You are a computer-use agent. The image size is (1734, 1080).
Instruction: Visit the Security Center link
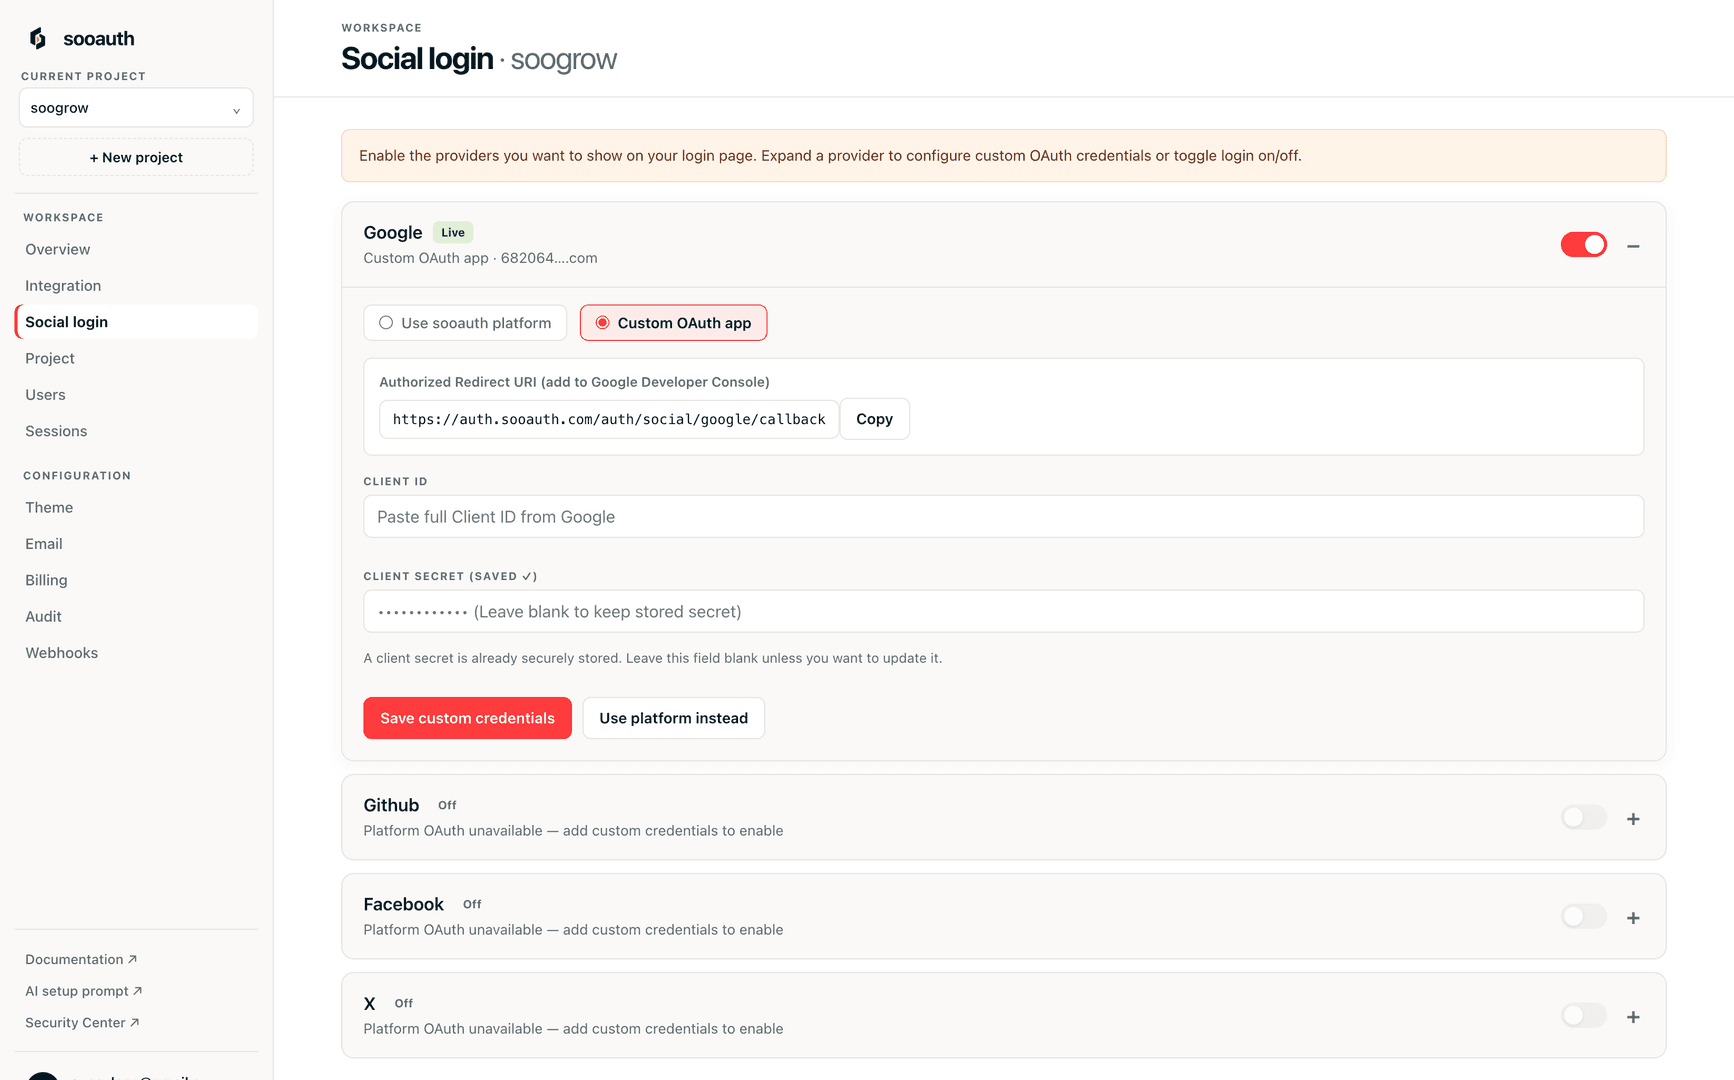82,1023
